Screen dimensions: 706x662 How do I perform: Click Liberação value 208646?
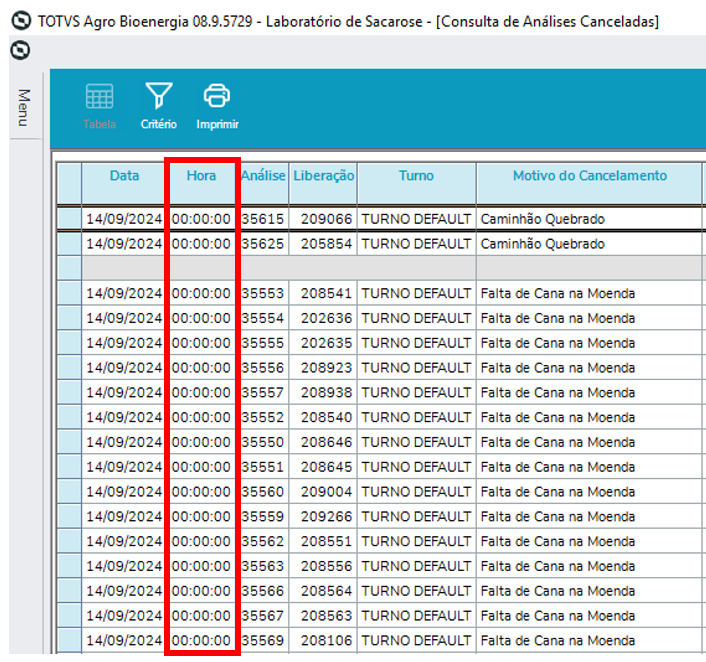(326, 442)
